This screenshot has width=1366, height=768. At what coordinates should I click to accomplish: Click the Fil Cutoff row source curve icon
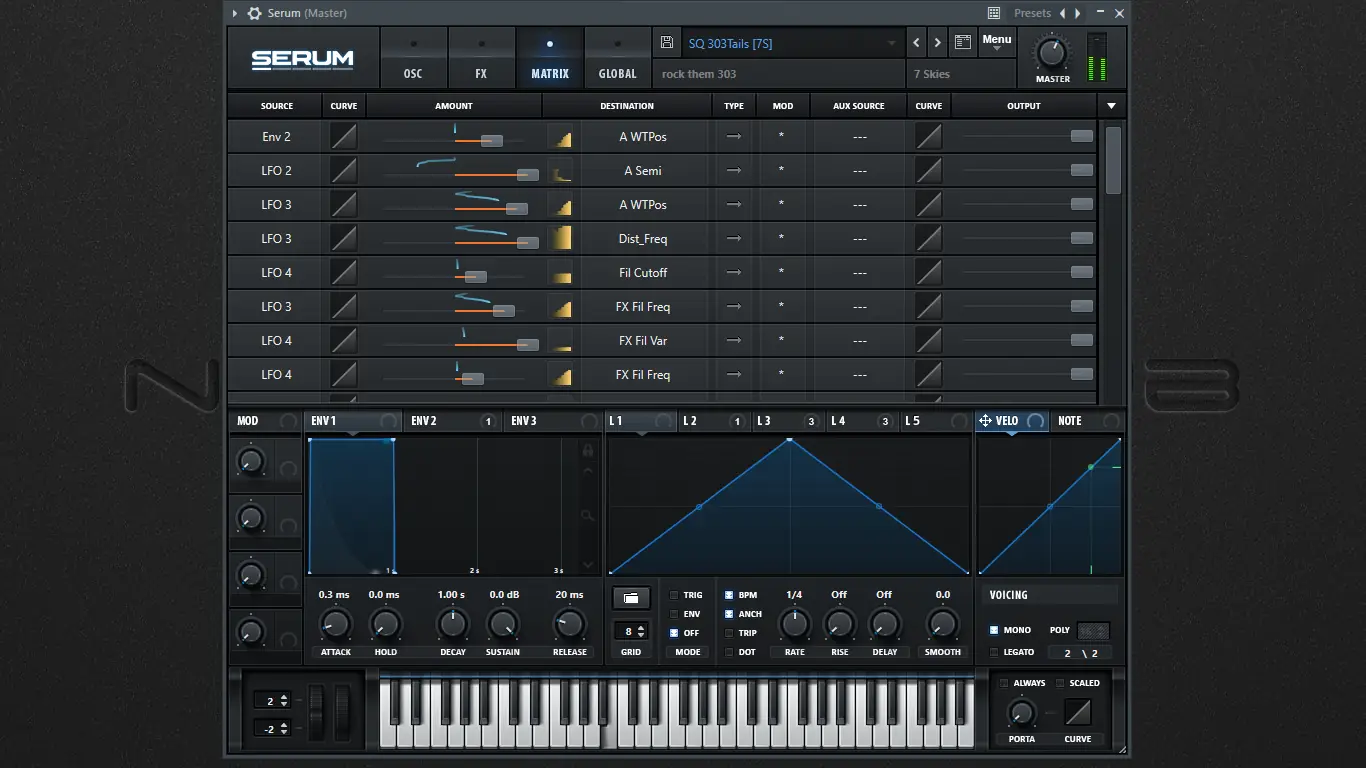point(344,273)
